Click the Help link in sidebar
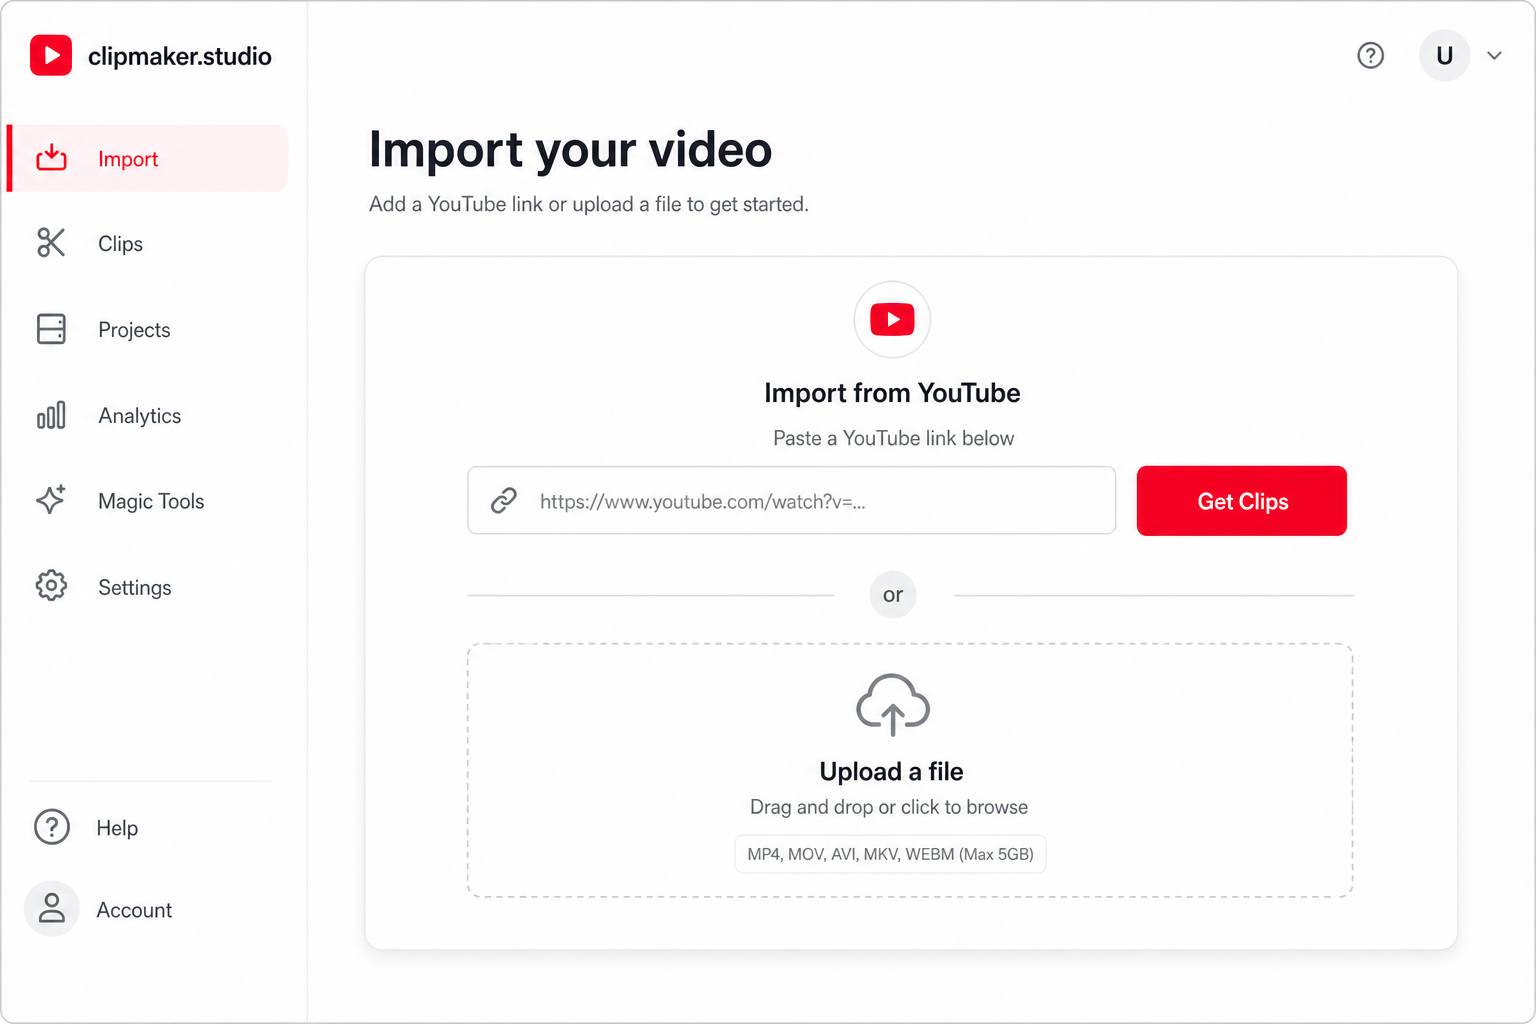 117,828
